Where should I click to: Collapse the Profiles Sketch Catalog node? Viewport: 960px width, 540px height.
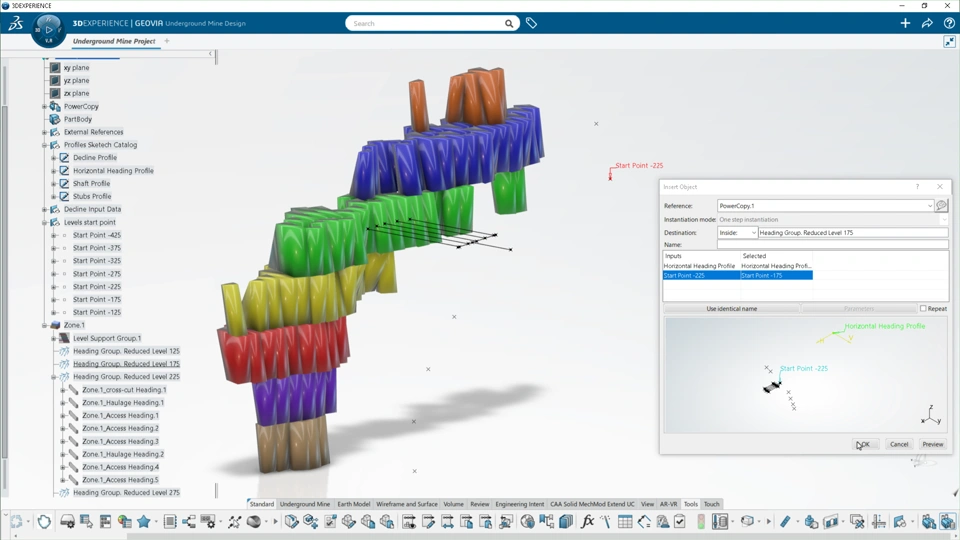[45, 145]
